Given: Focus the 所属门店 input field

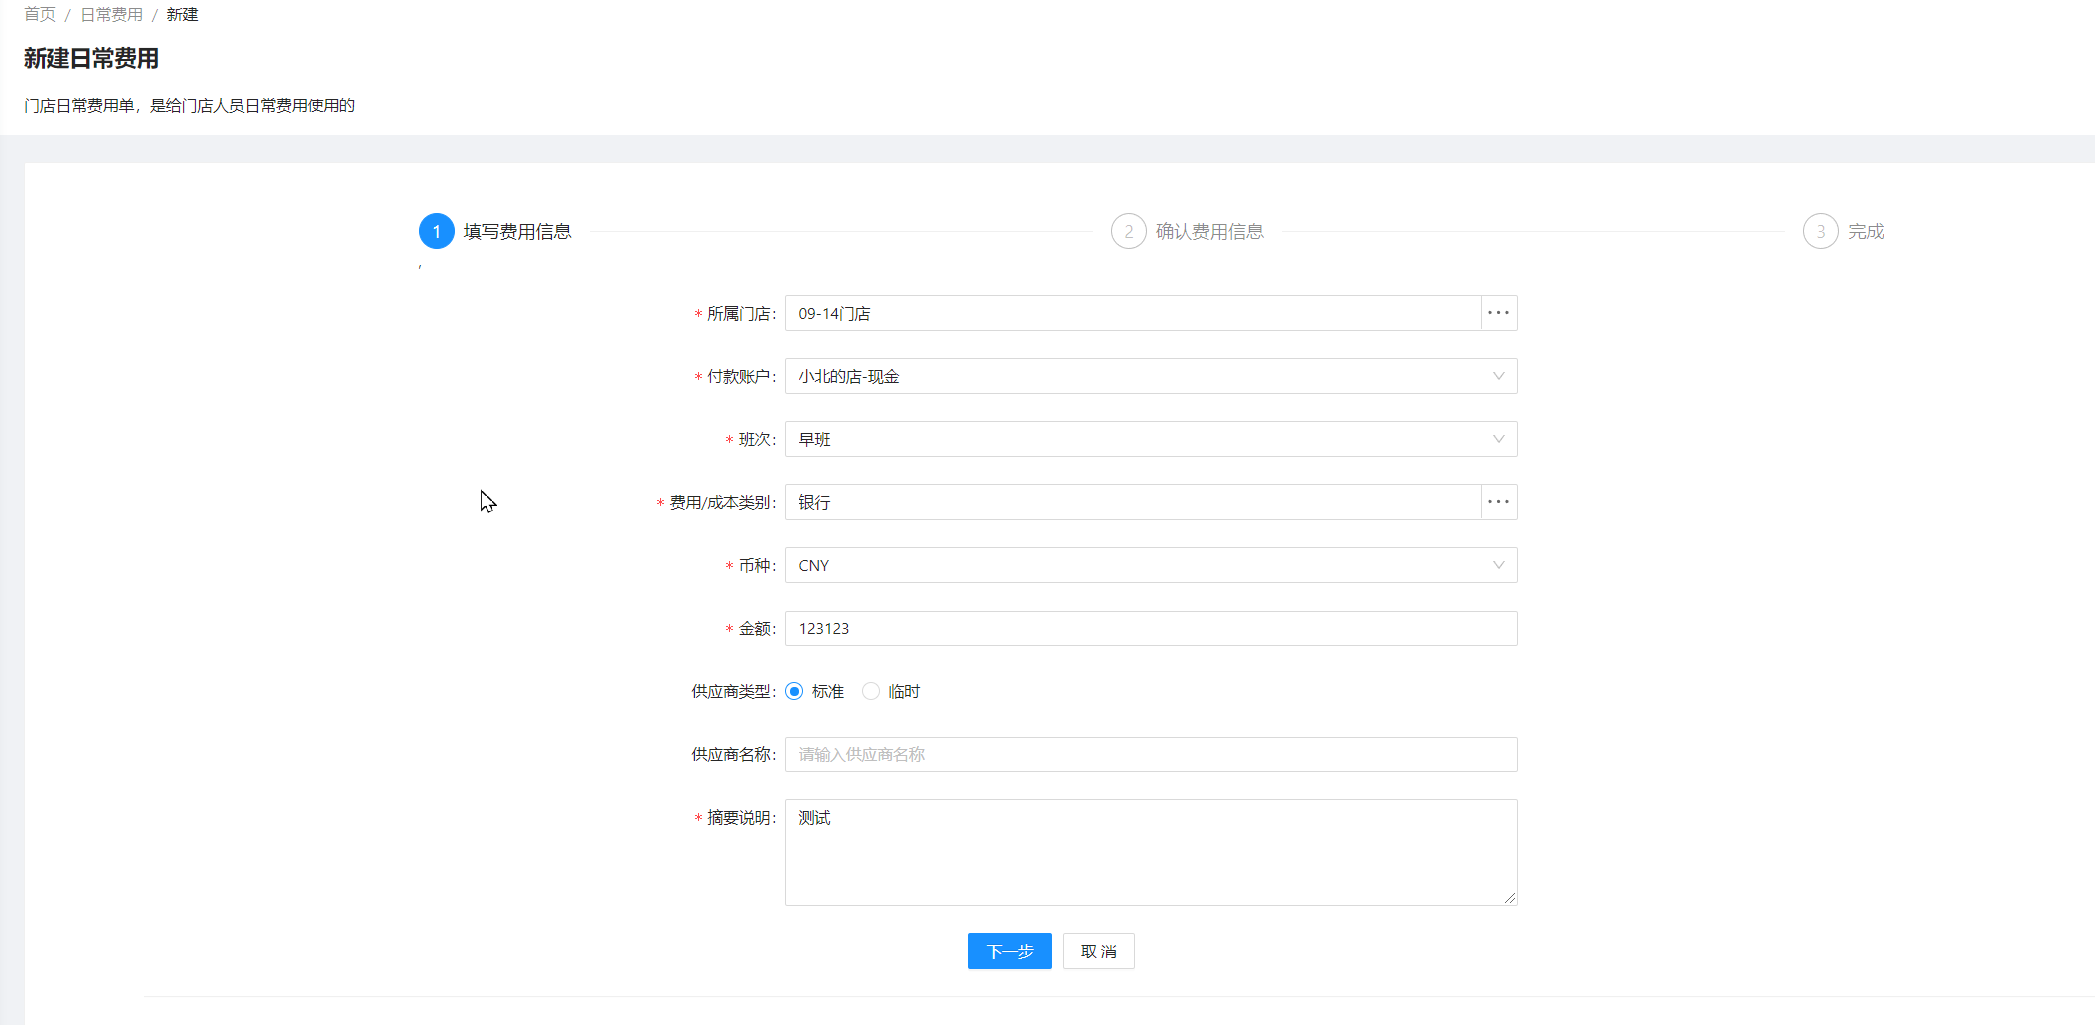Looking at the screenshot, I should pyautogui.click(x=1133, y=313).
